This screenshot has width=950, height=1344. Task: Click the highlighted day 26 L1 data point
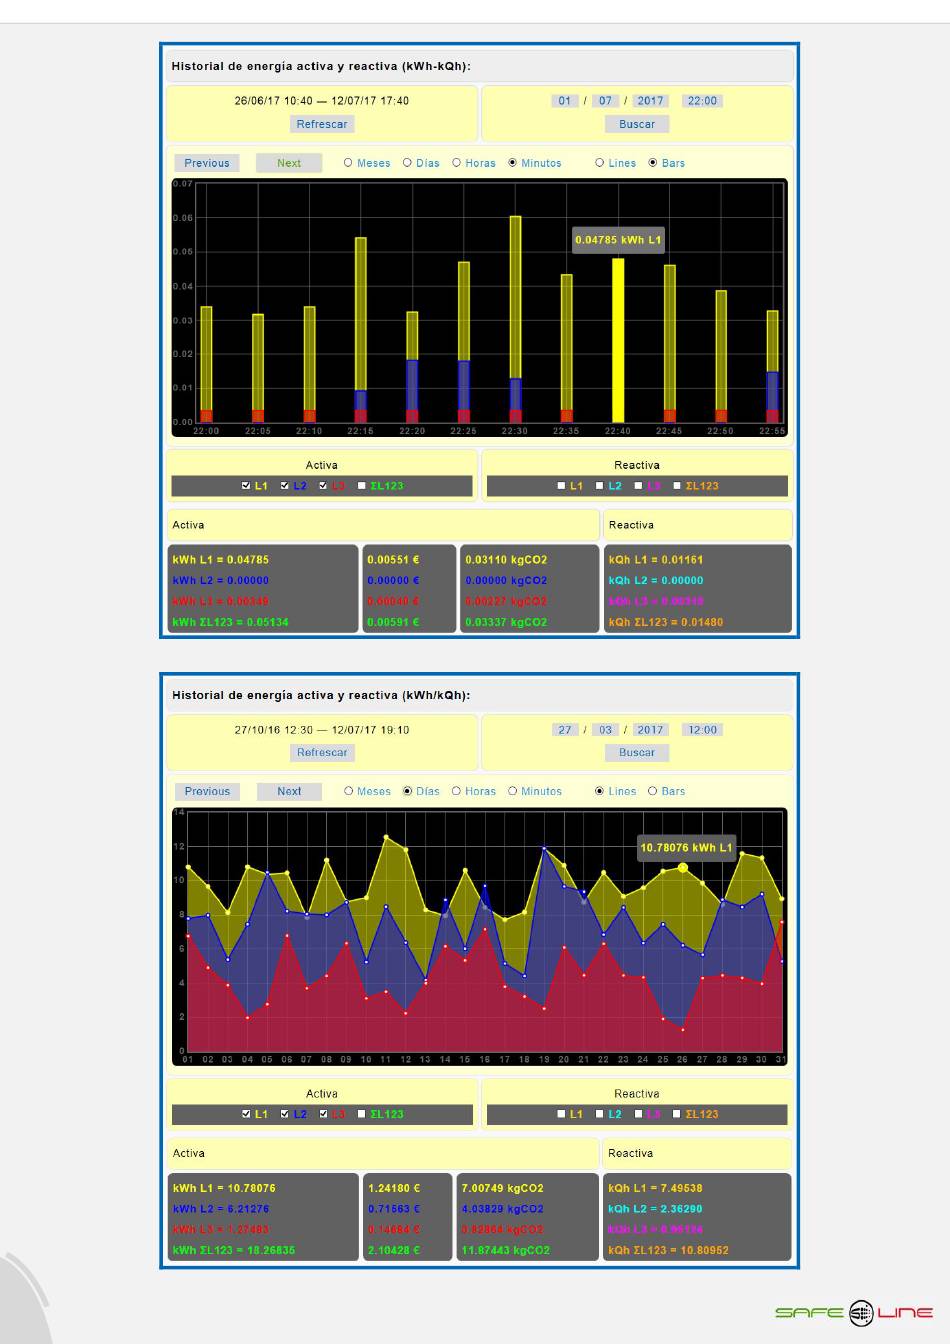tap(683, 868)
